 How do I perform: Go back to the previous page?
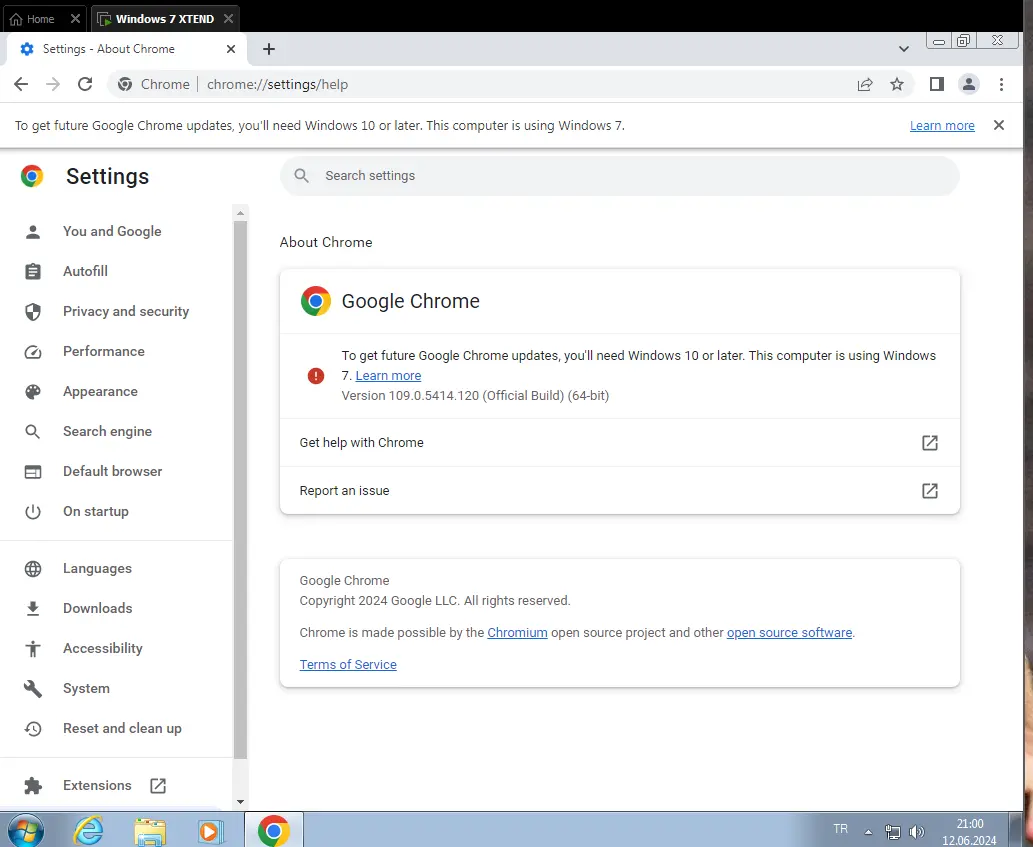21,84
